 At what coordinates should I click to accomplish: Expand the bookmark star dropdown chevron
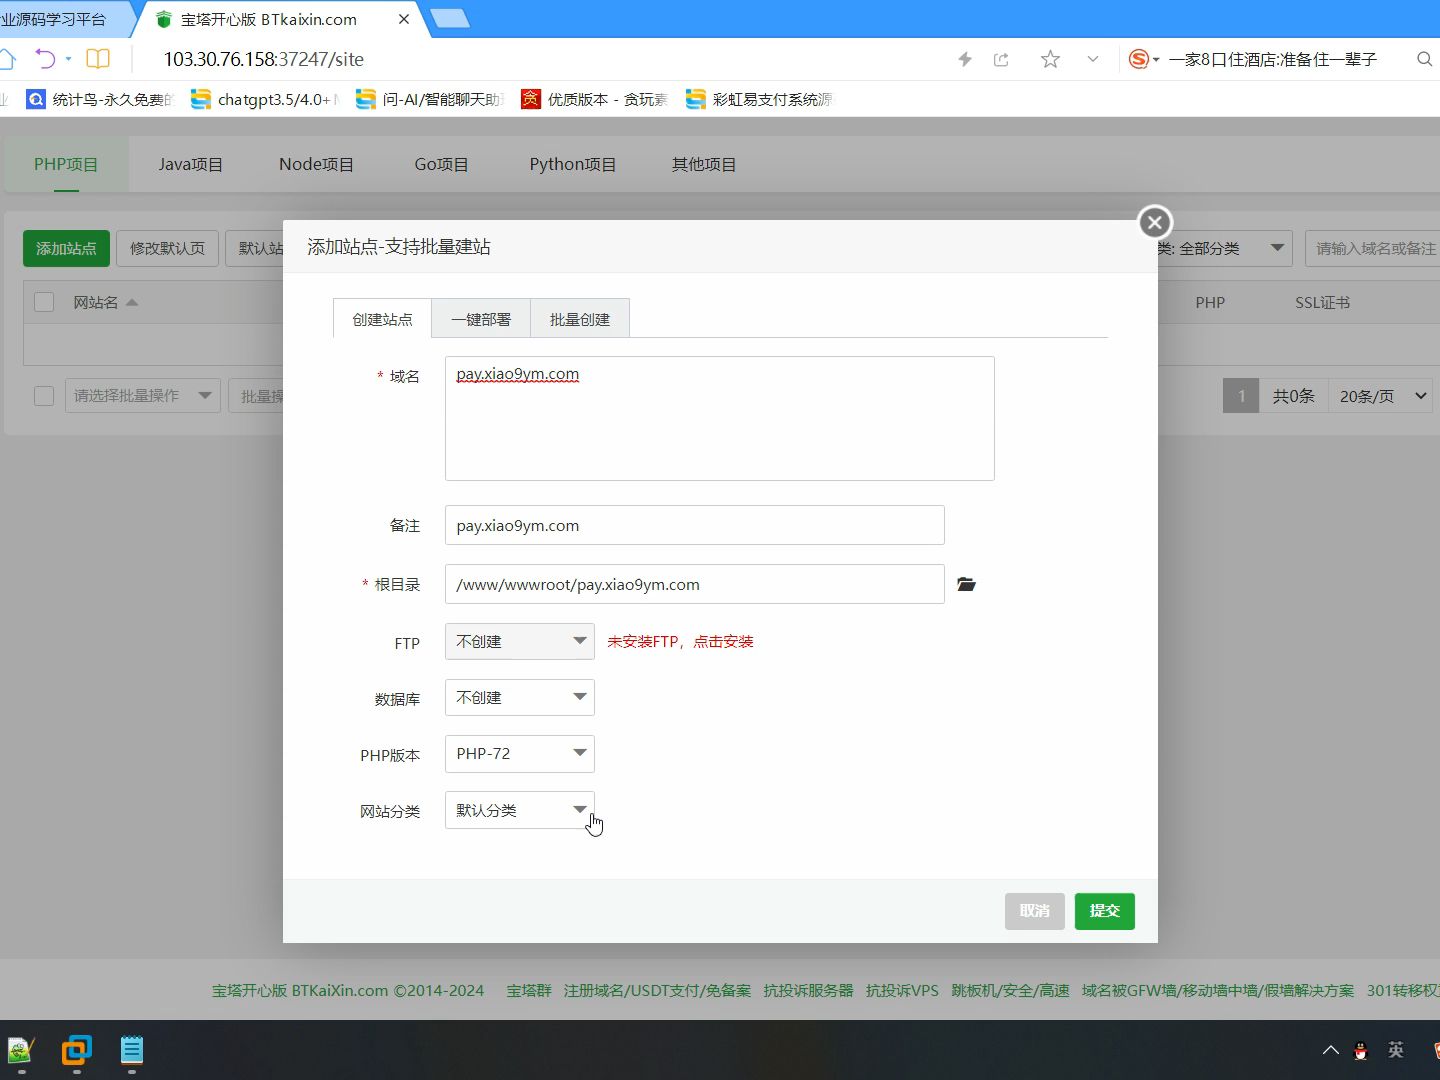[x=1093, y=60]
